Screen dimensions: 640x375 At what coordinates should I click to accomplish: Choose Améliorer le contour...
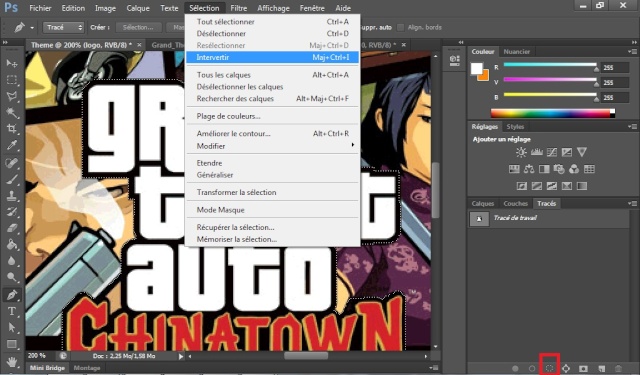(x=273, y=133)
